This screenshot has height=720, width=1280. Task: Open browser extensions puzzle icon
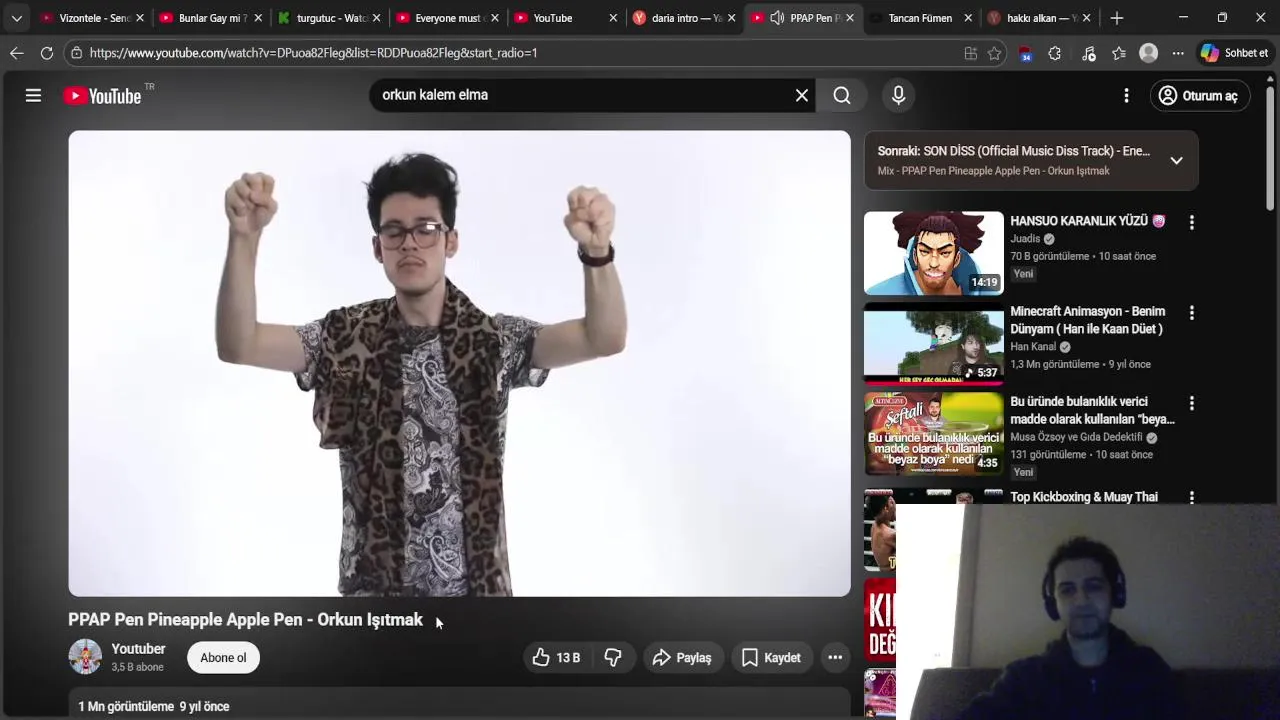point(1054,53)
